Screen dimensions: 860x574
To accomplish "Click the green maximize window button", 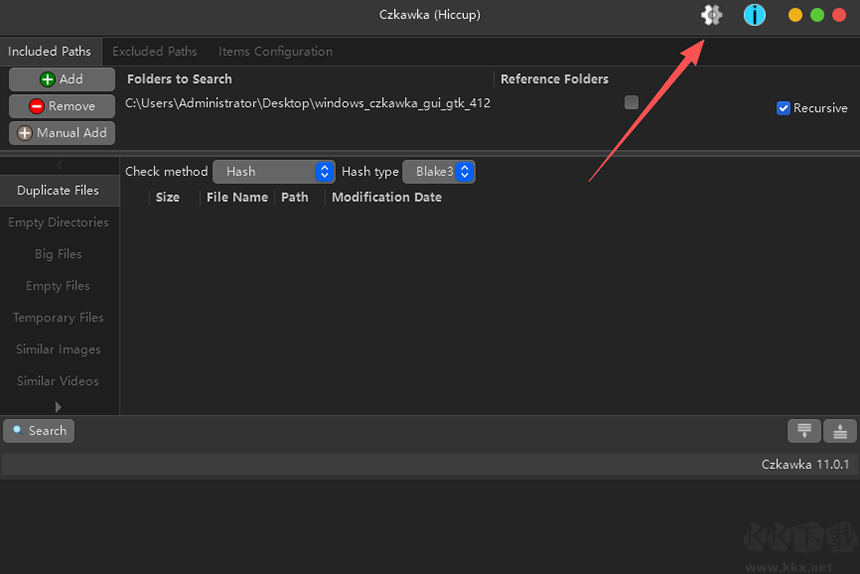I will click(x=817, y=15).
